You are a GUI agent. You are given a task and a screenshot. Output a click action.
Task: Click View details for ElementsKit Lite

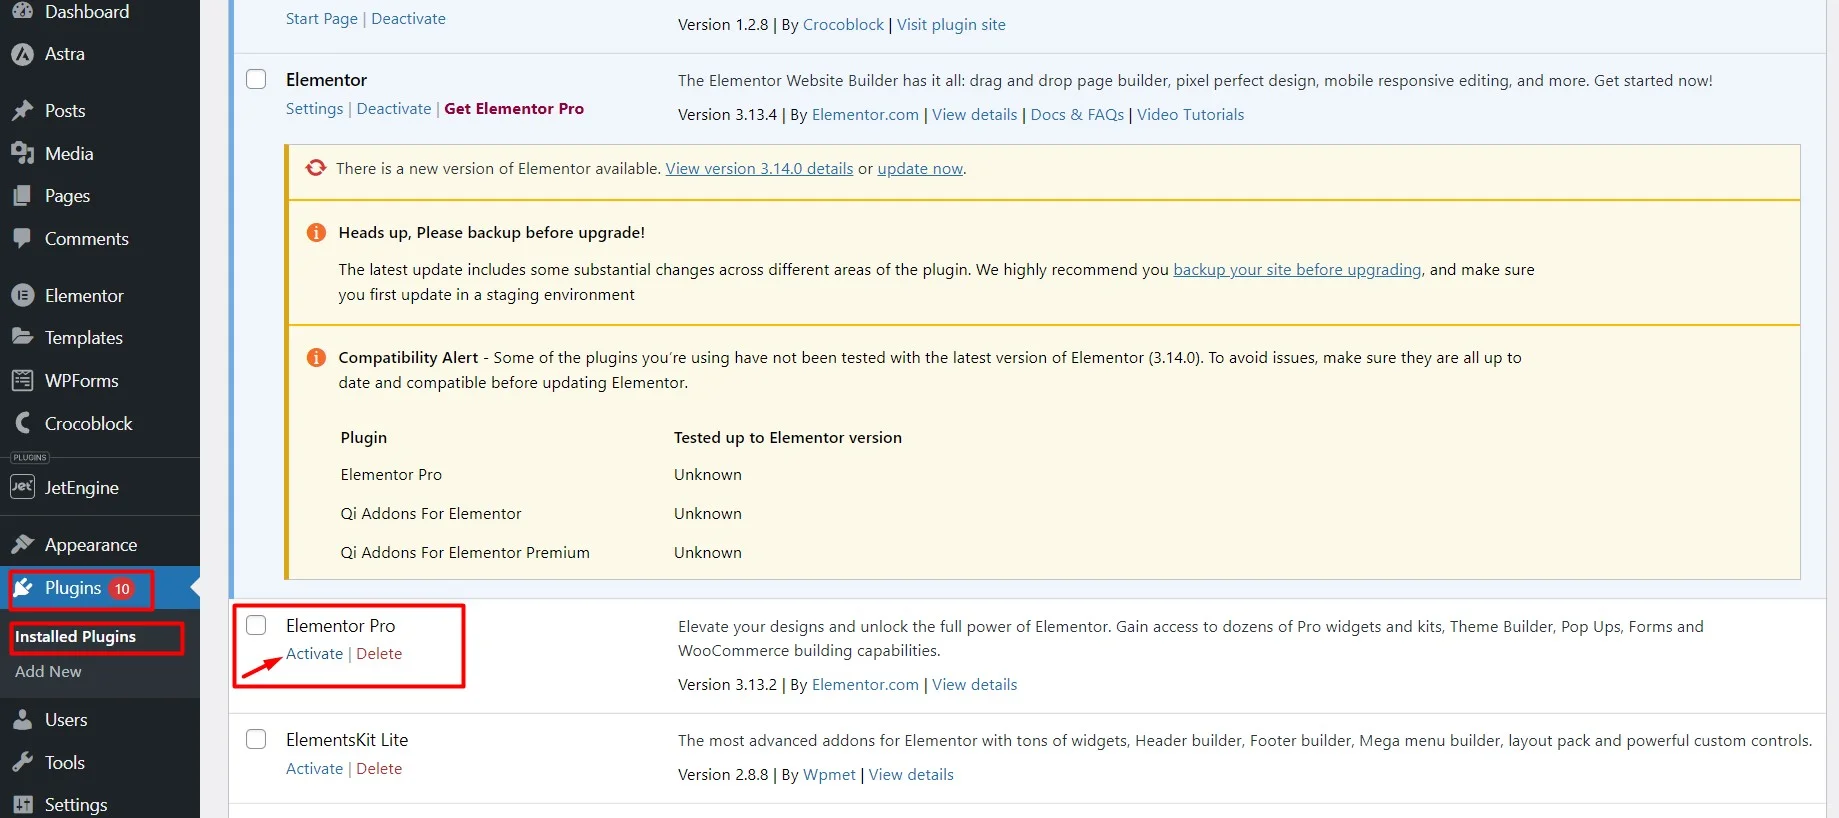(911, 774)
